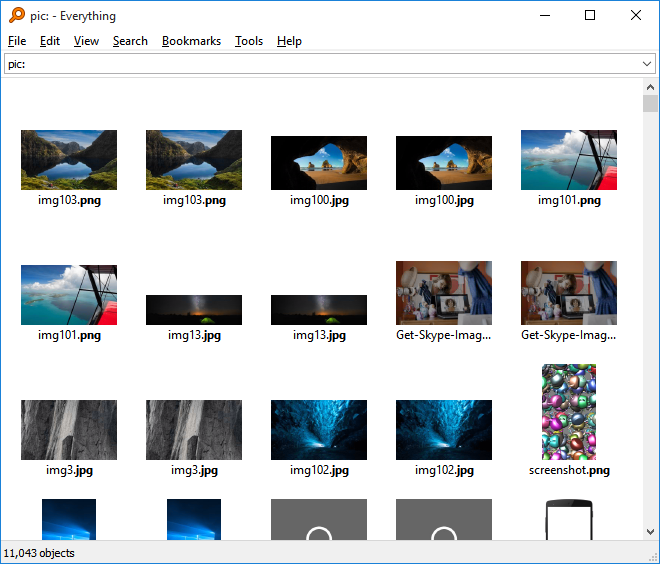The height and width of the screenshot is (564, 660).
Task: Click the search box containing pic:
Action: pyautogui.click(x=320, y=64)
